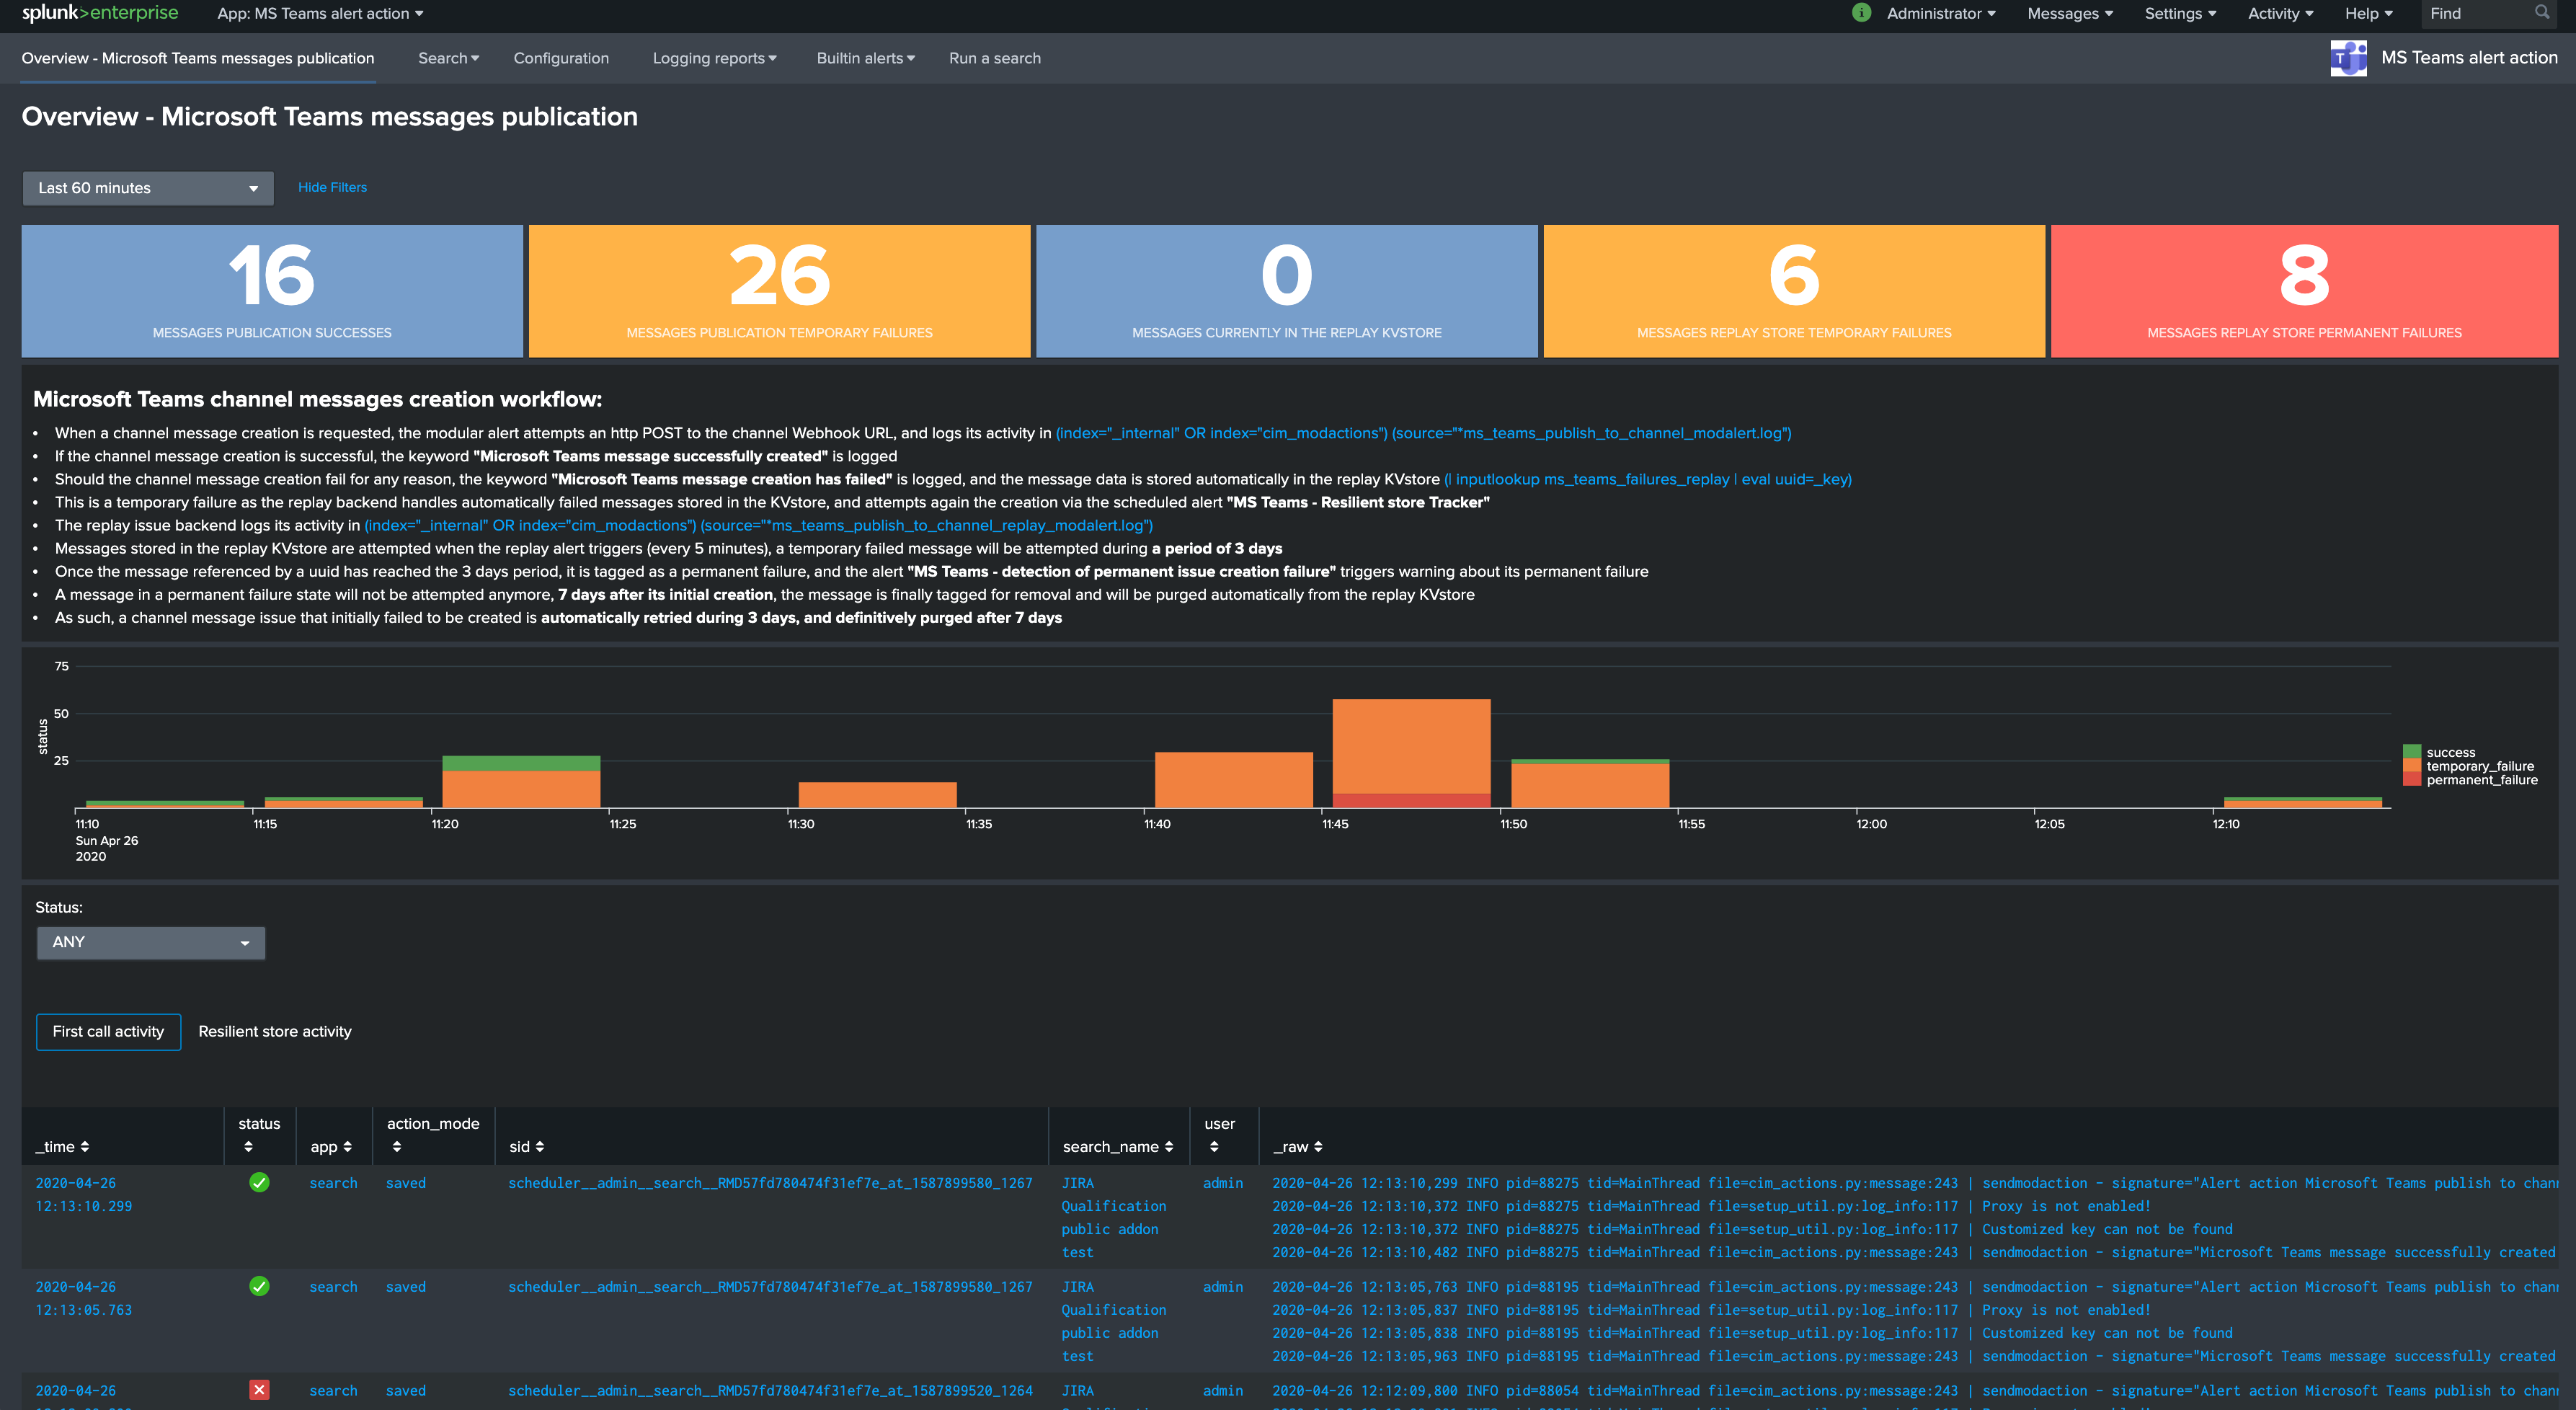The width and height of the screenshot is (2576, 1410).
Task: Click the MS Teams alert action app icon
Action: click(2349, 58)
